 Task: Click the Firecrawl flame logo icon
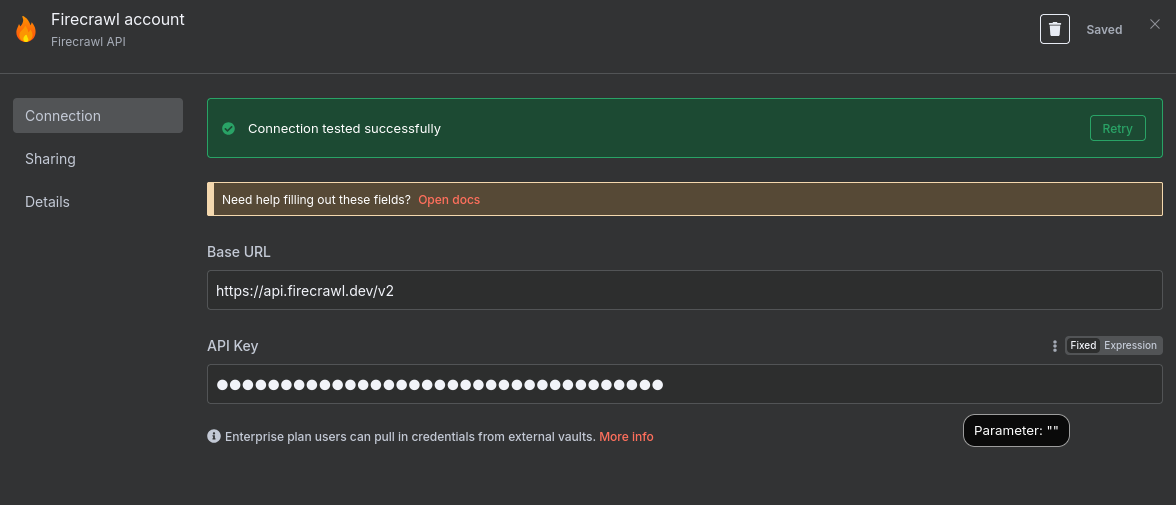coord(26,29)
